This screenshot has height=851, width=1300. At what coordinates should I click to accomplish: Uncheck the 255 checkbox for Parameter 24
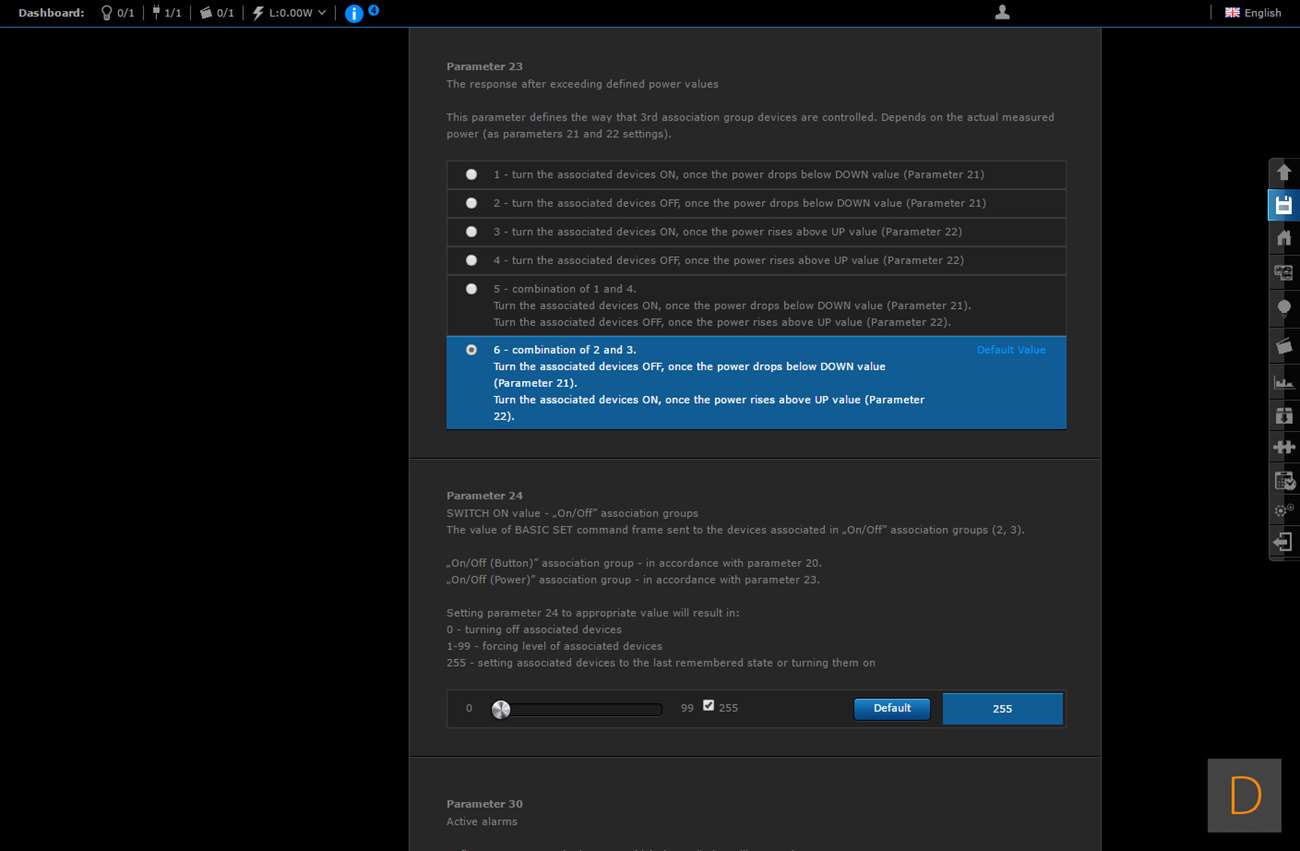click(708, 706)
